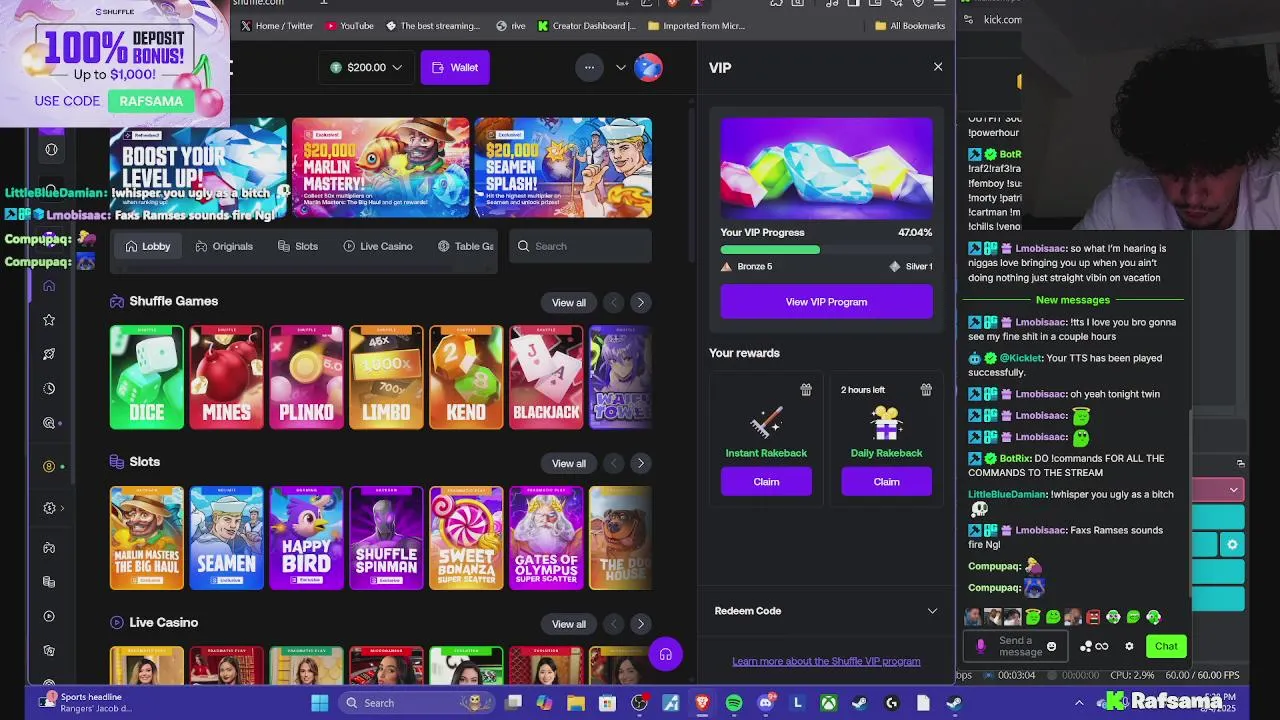
Task: Open the Xbox app from taskbar
Action: [829, 703]
